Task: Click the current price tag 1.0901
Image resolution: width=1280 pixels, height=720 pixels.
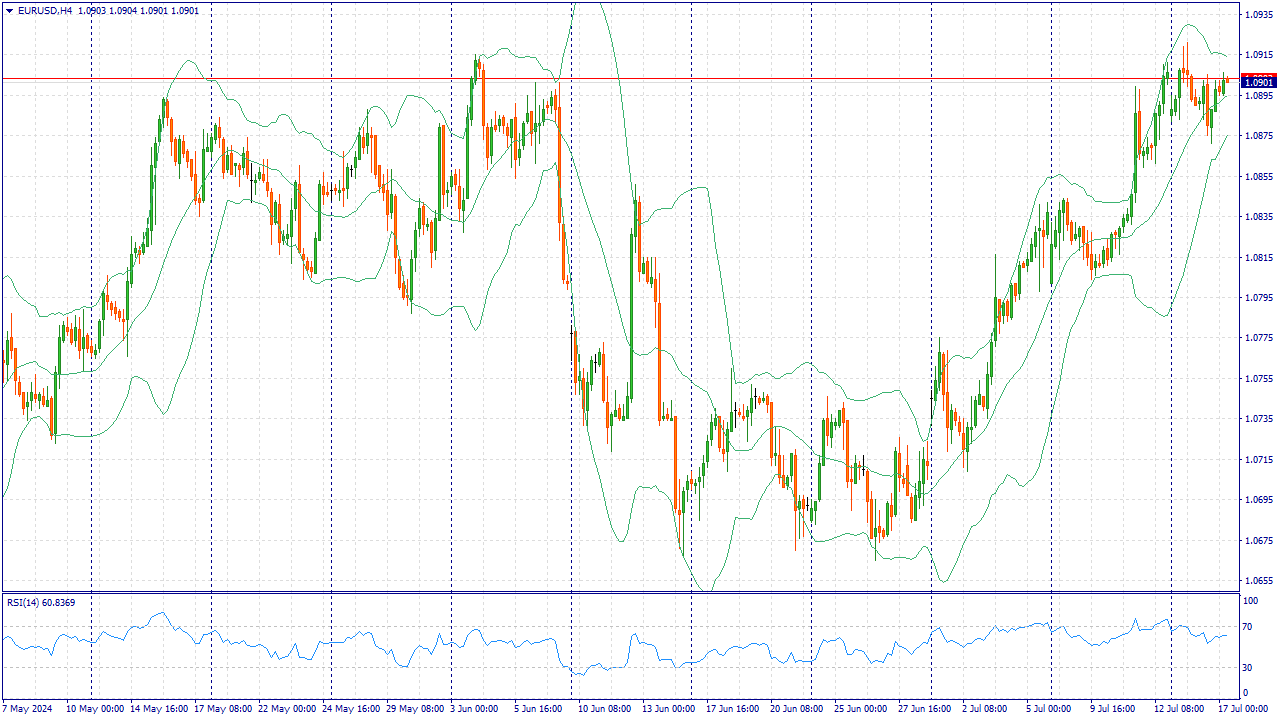Action: point(1257,82)
